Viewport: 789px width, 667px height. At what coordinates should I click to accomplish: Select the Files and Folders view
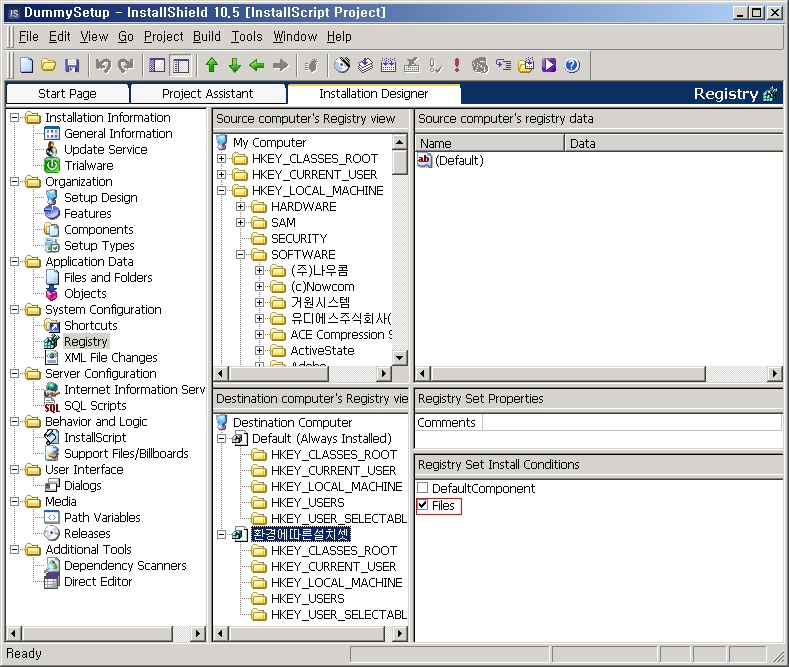coord(108,278)
